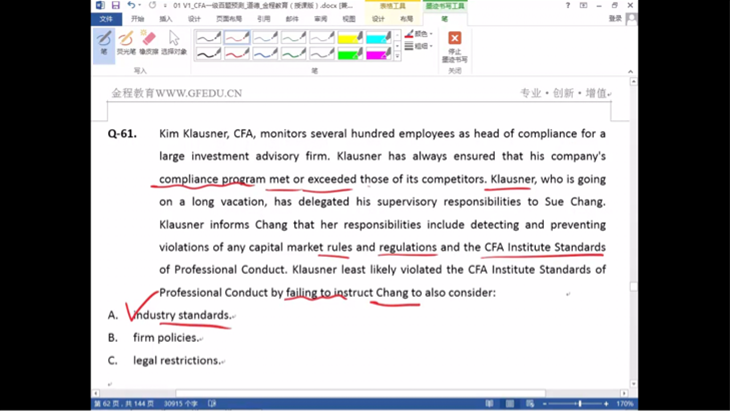Pick the thin blue pen style
Screen dimensions: 730x411
[265, 37]
